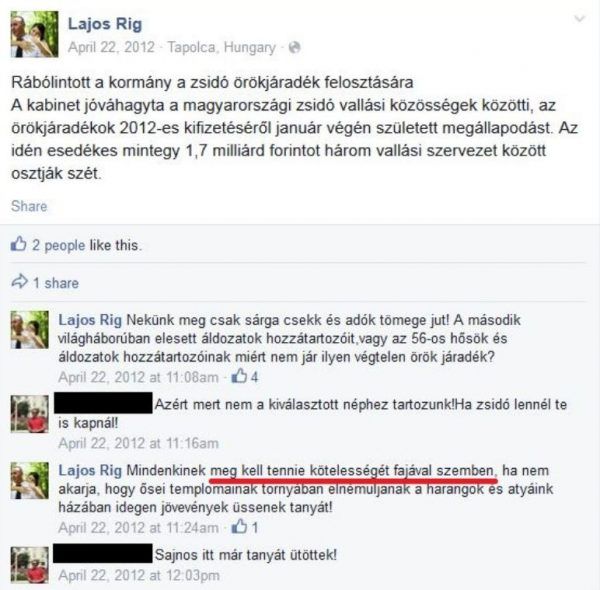600x590 pixels.
Task: Open the 12:03pm comment timestamp
Action: coord(139,575)
